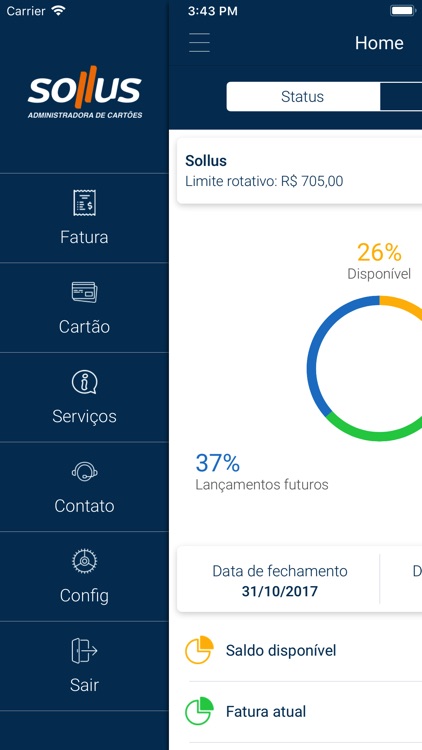This screenshot has width=422, height=750.
Task: Tap the Contato headset icon
Action: 84,472
